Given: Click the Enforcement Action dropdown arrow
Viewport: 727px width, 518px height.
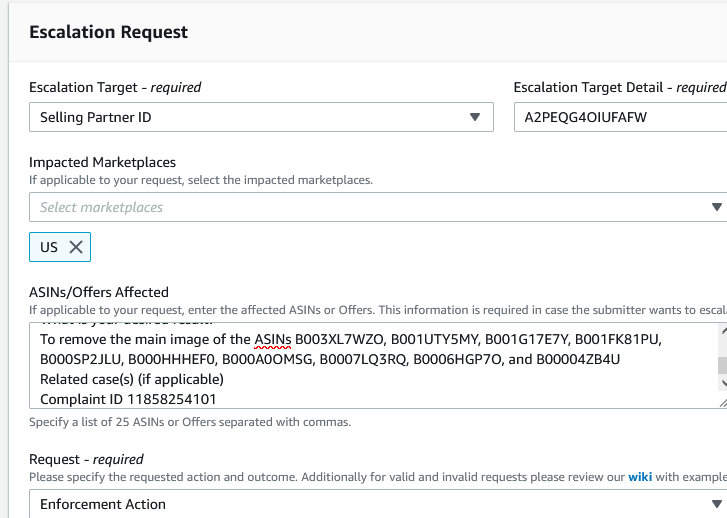Looking at the screenshot, I should tap(716, 504).
